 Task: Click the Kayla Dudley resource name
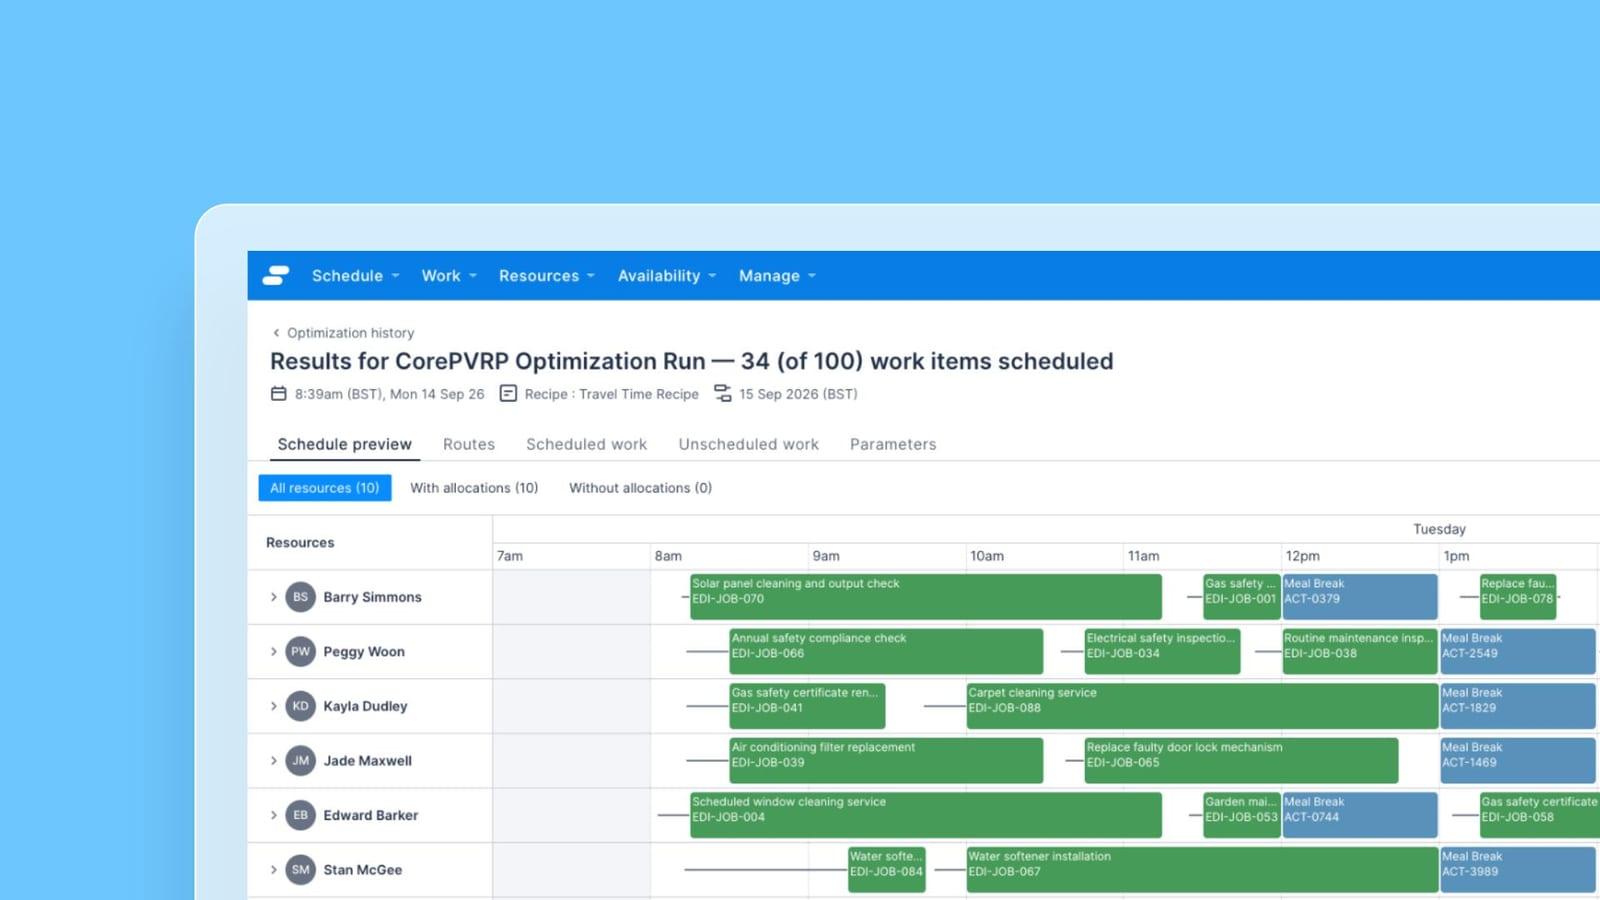(x=365, y=706)
